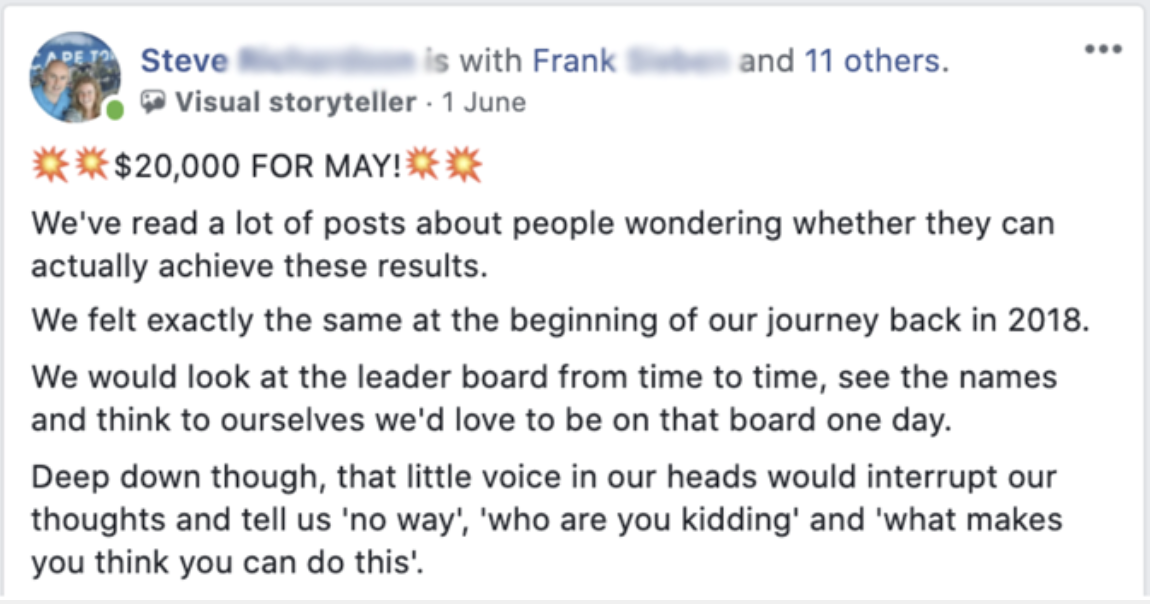Viewport: 1150px width, 604px height.
Task: Click the first explosion emoji before $20,000
Action: tap(50, 165)
